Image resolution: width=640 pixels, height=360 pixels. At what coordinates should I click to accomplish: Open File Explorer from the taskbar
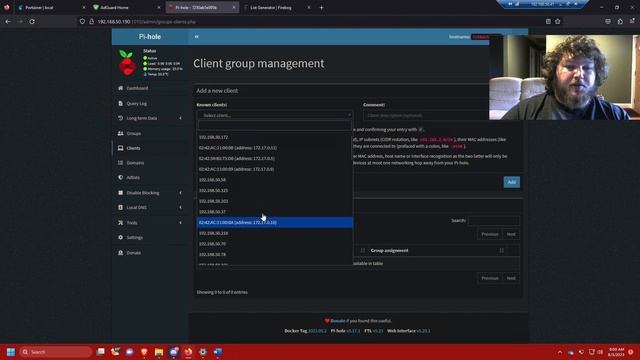click(x=159, y=352)
